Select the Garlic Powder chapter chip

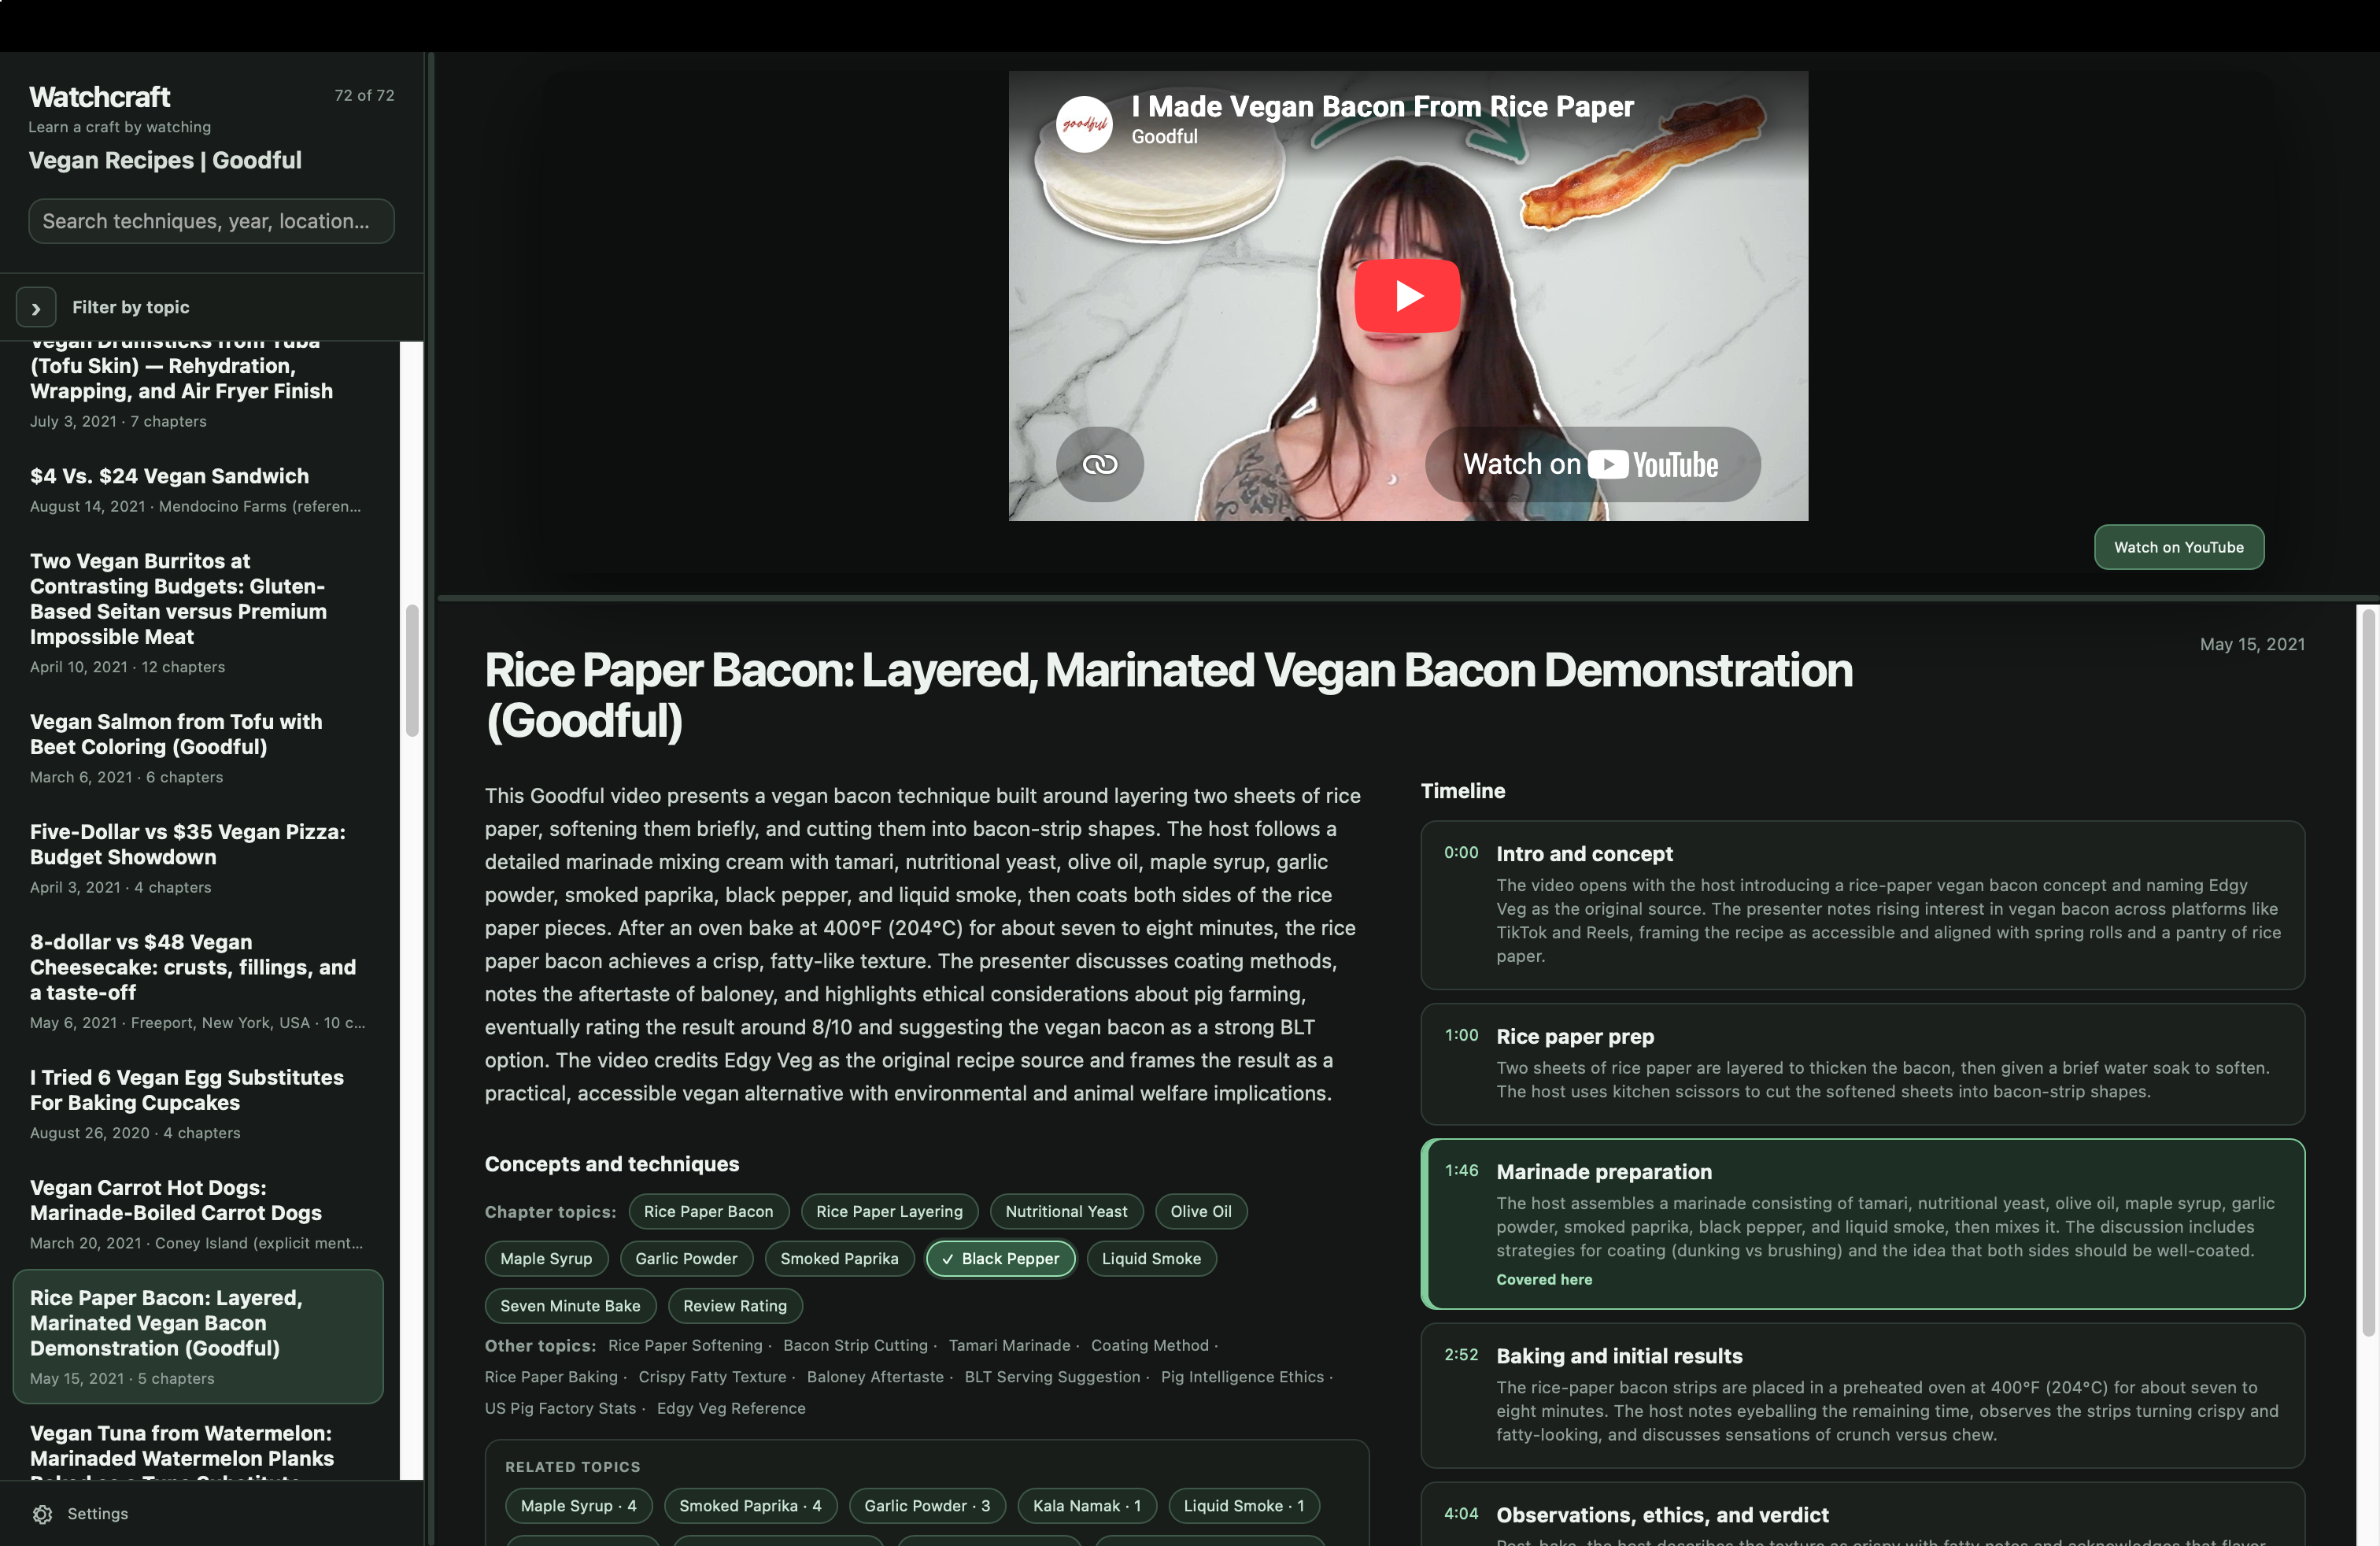[x=686, y=1258]
